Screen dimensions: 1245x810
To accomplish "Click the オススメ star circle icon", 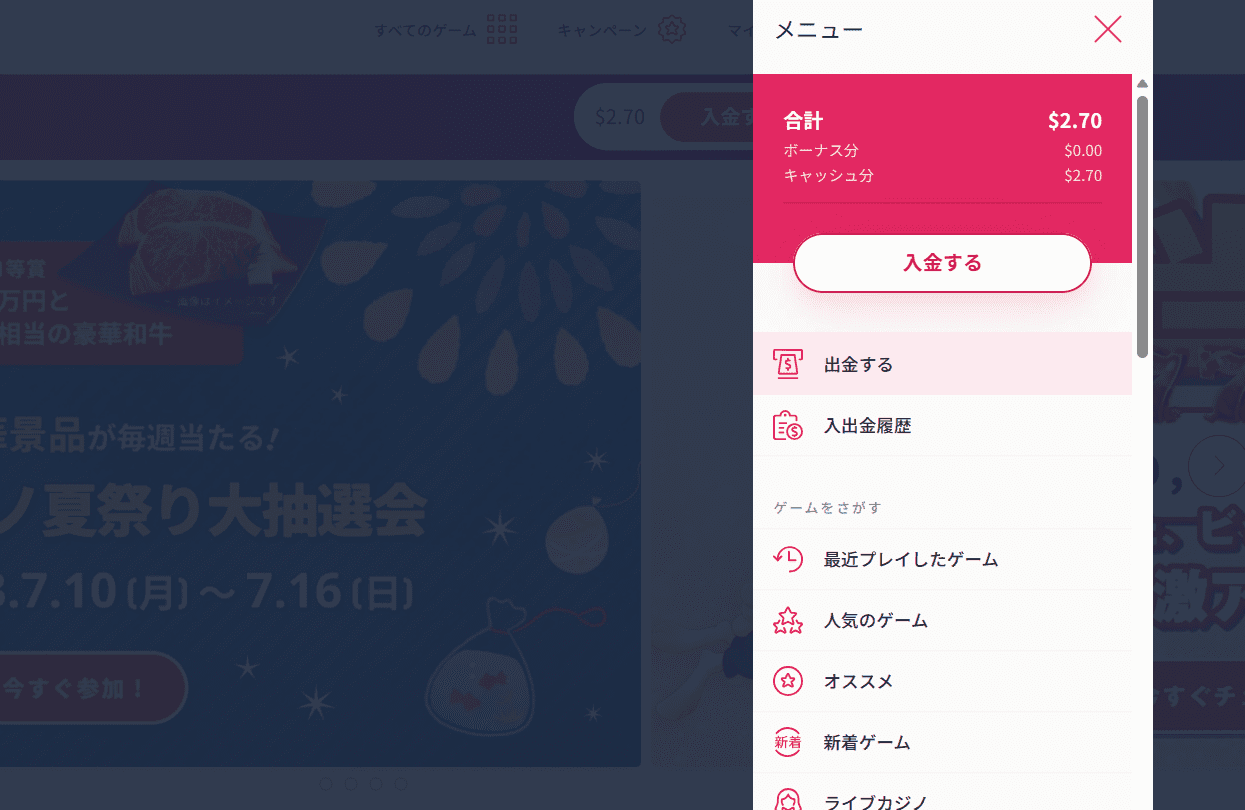I will click(788, 682).
